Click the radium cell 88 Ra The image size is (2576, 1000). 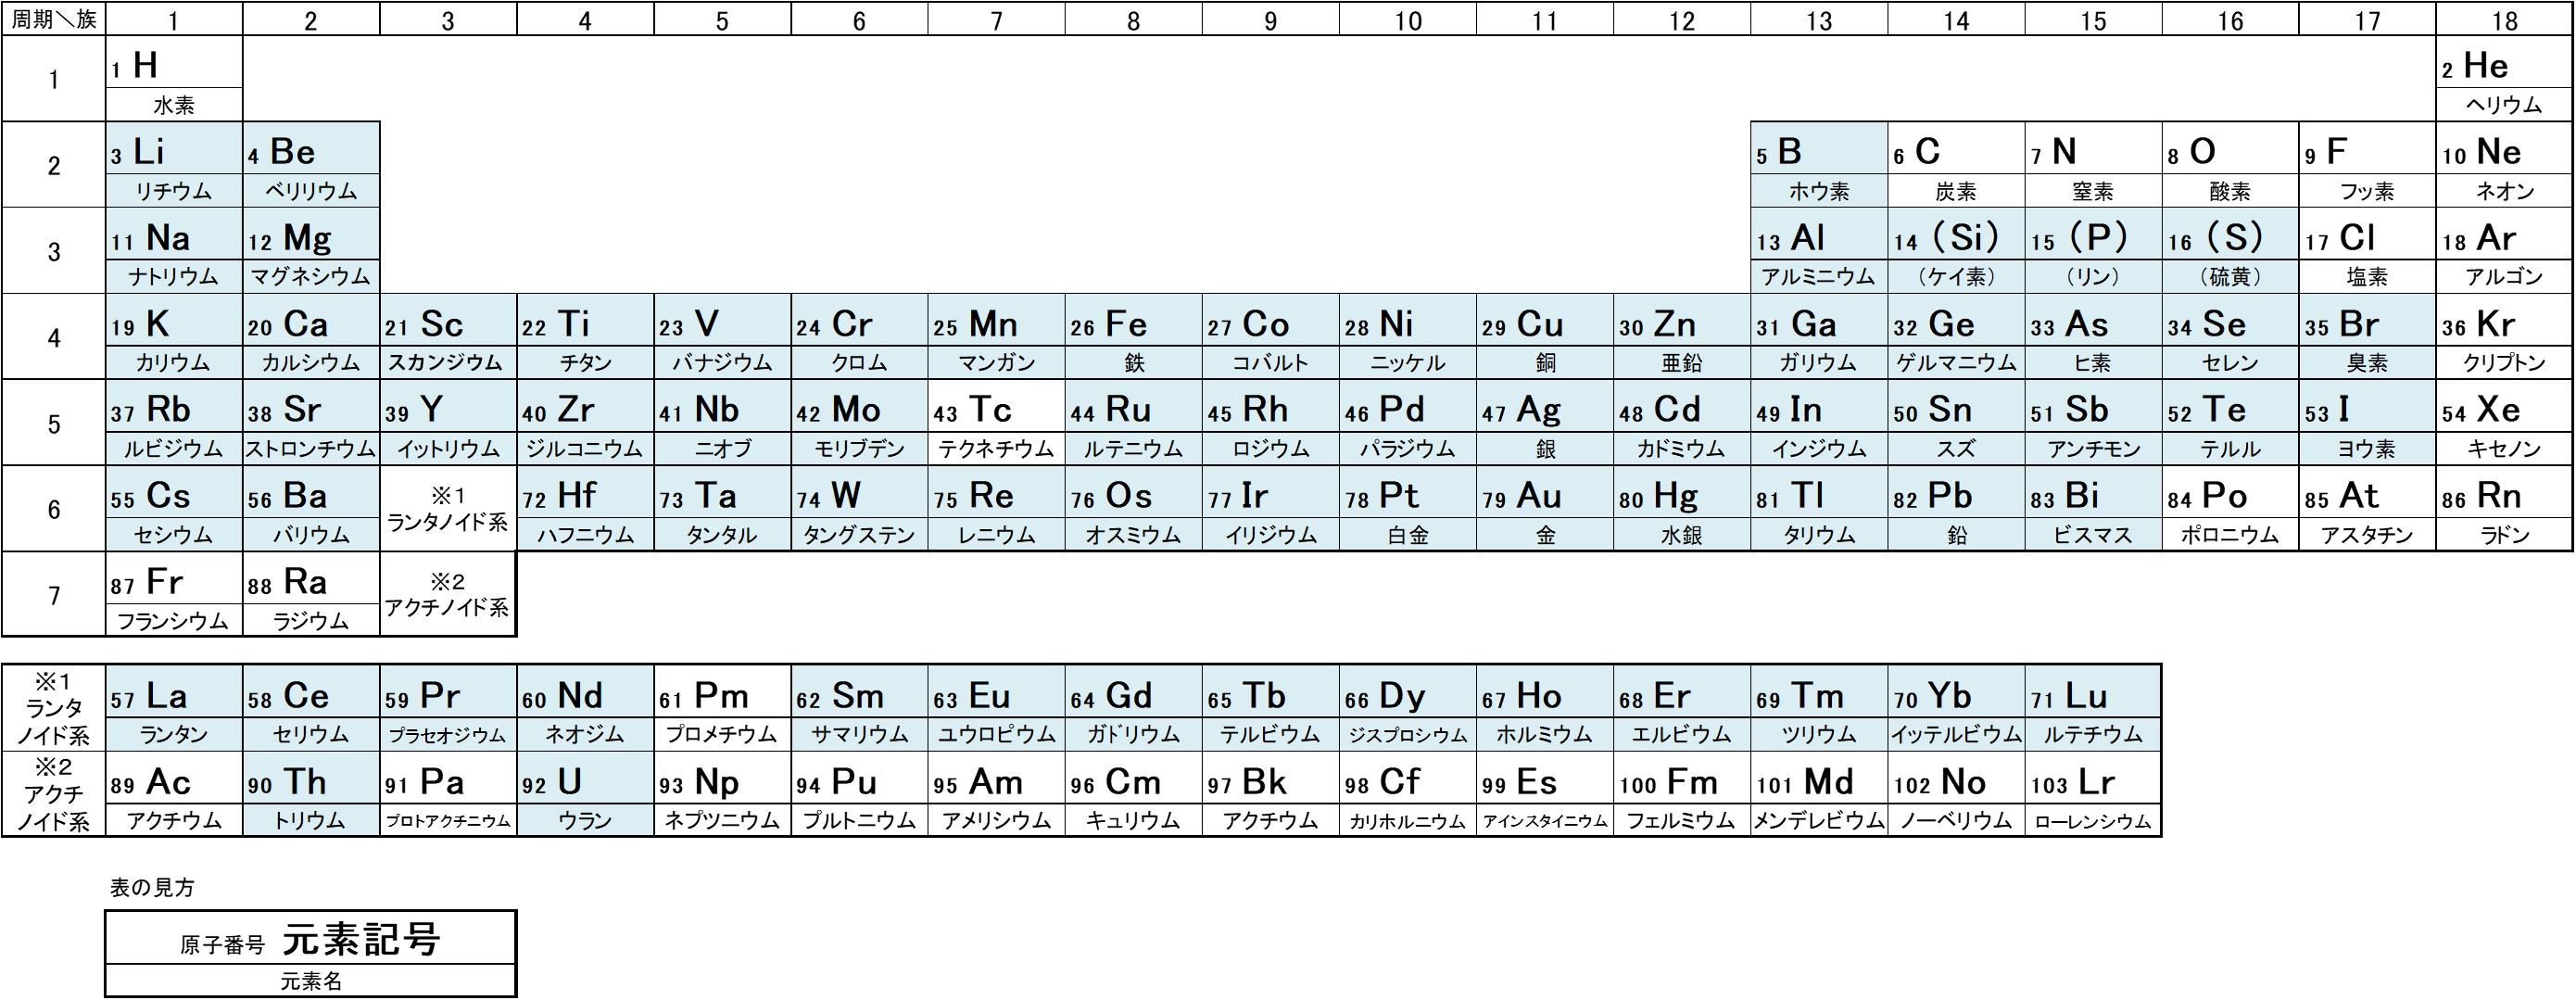[x=311, y=595]
